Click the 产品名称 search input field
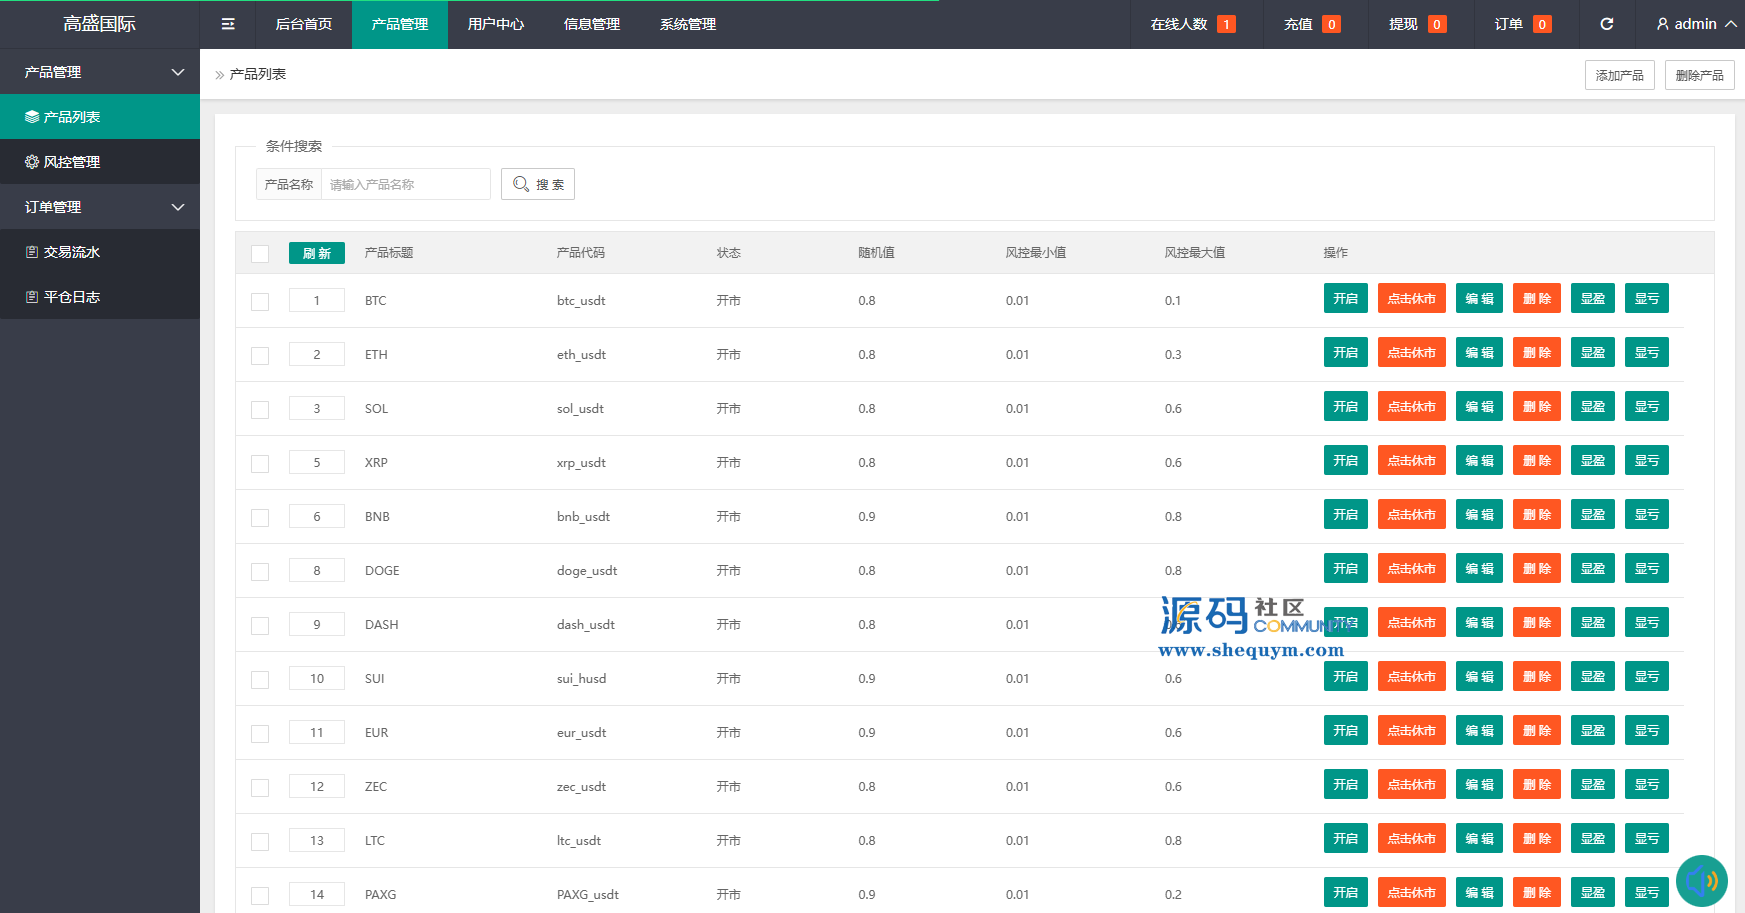 [x=405, y=184]
